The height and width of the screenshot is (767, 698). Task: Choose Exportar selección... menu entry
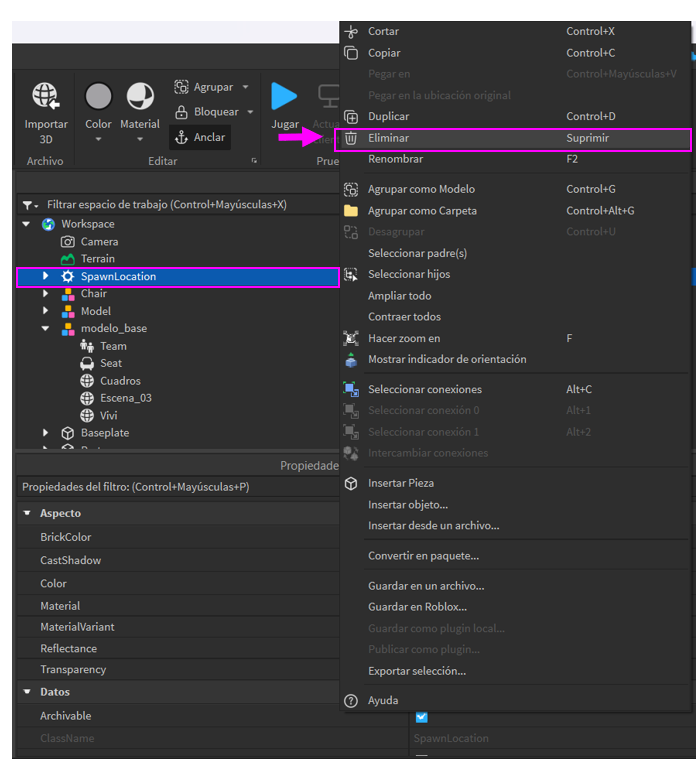point(515,671)
